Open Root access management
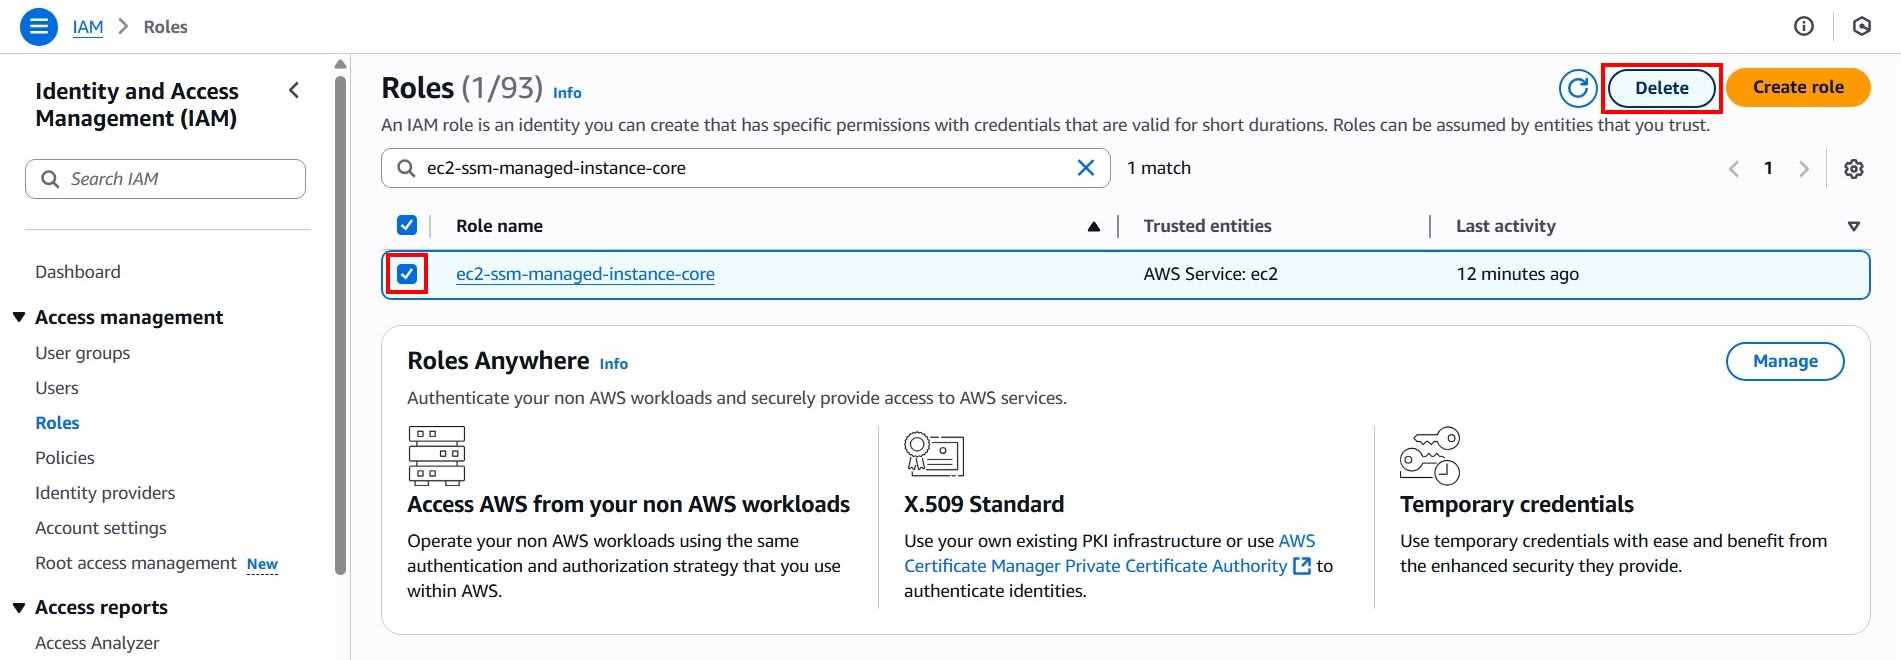The image size is (1901, 660). (136, 563)
